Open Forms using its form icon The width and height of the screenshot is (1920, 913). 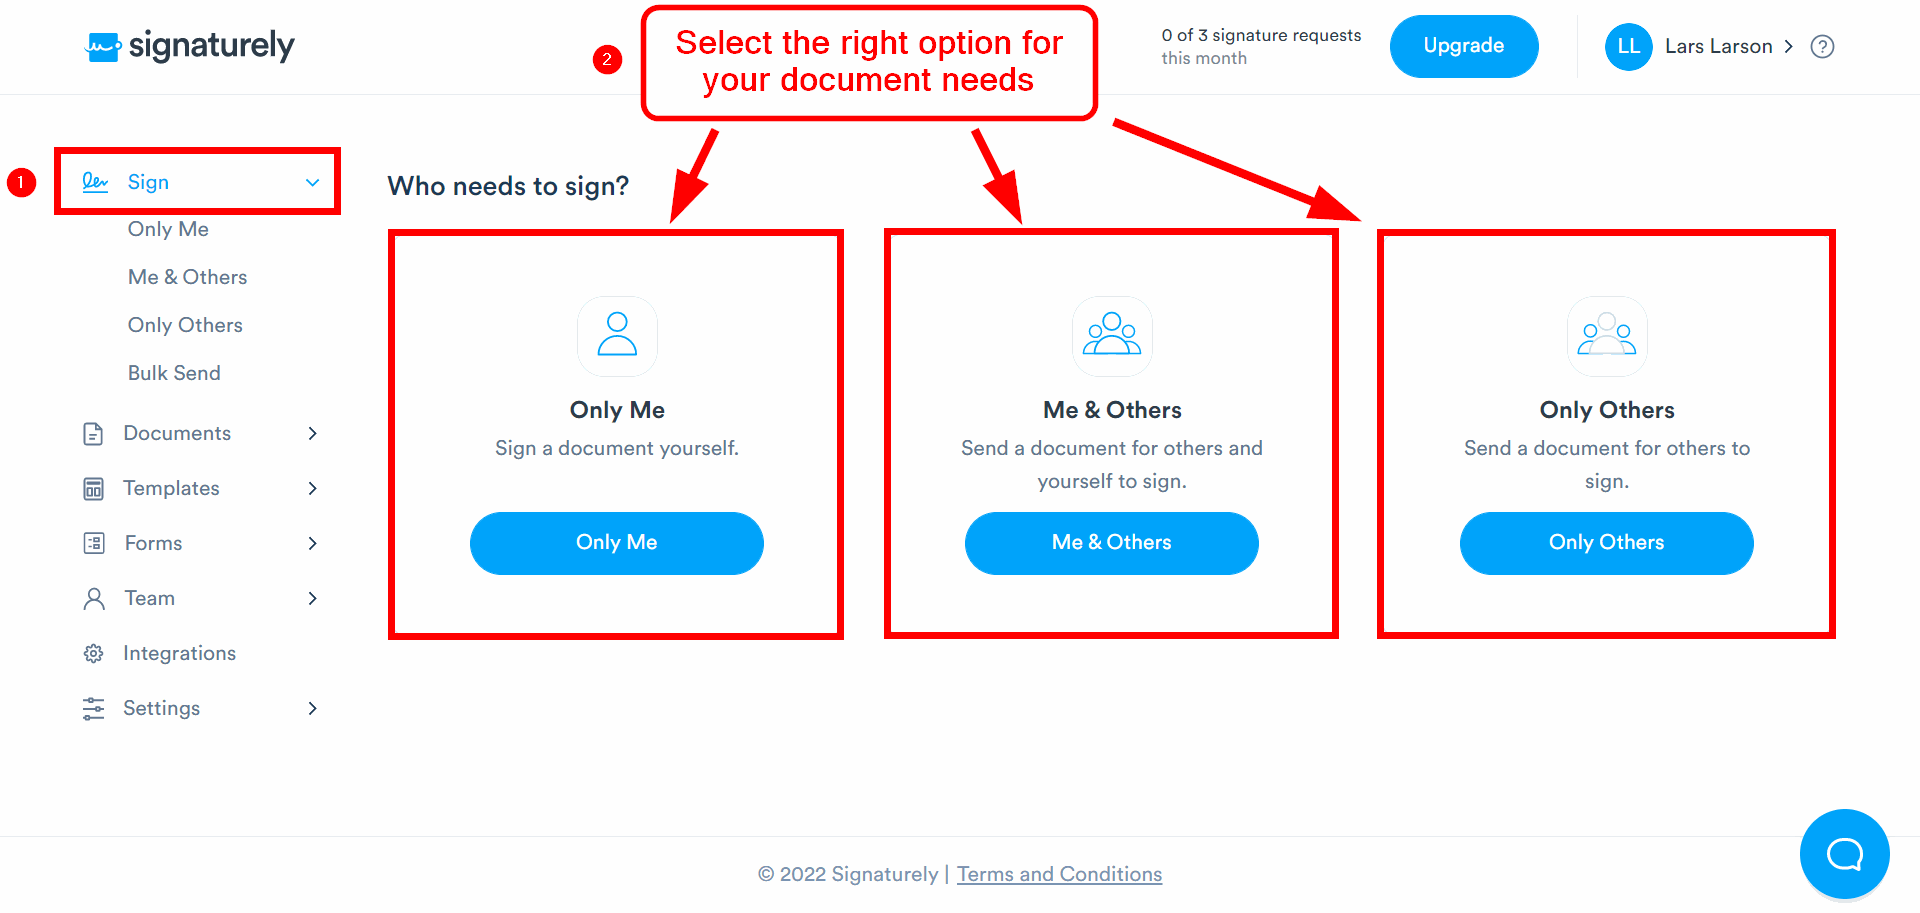pyautogui.click(x=94, y=543)
